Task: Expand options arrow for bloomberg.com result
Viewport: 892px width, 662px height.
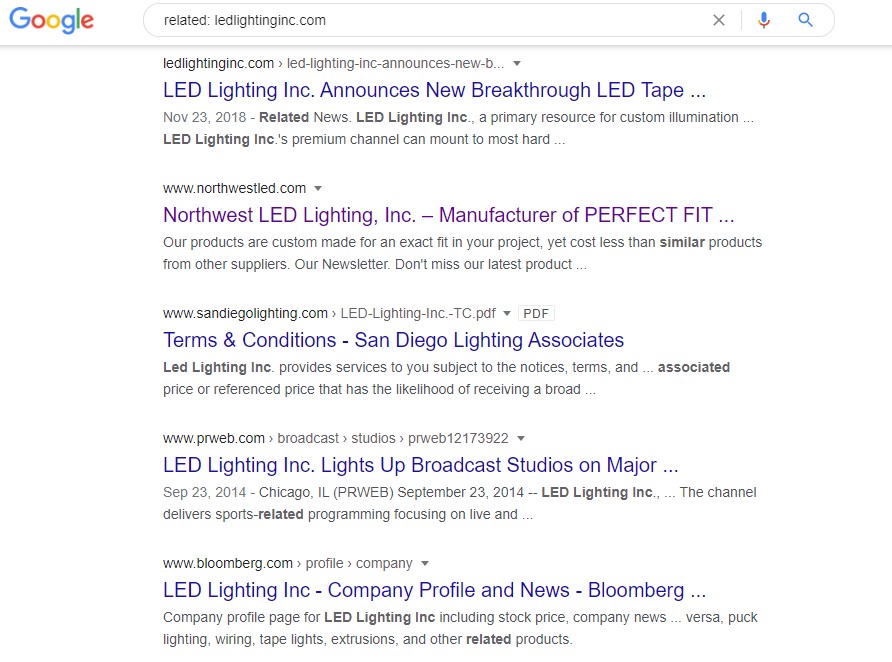Action: [x=425, y=563]
